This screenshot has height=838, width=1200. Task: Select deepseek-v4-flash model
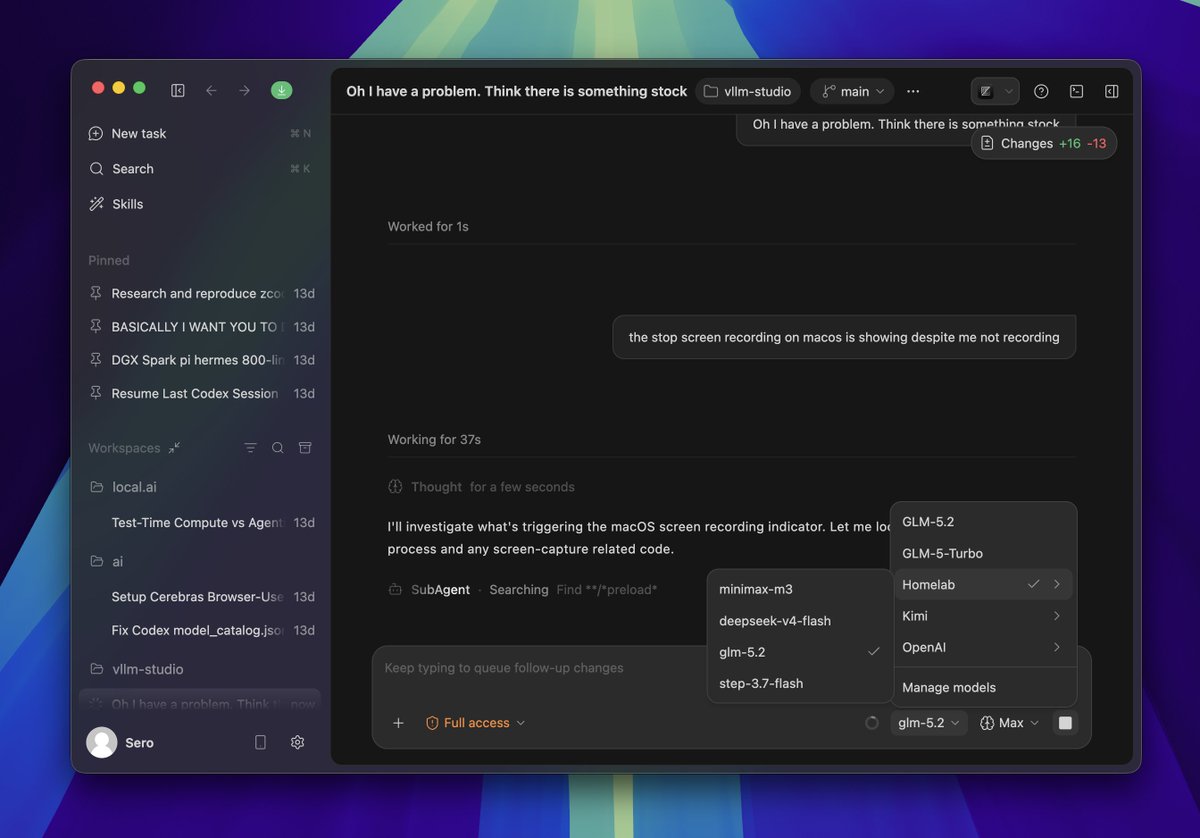pyautogui.click(x=800, y=621)
